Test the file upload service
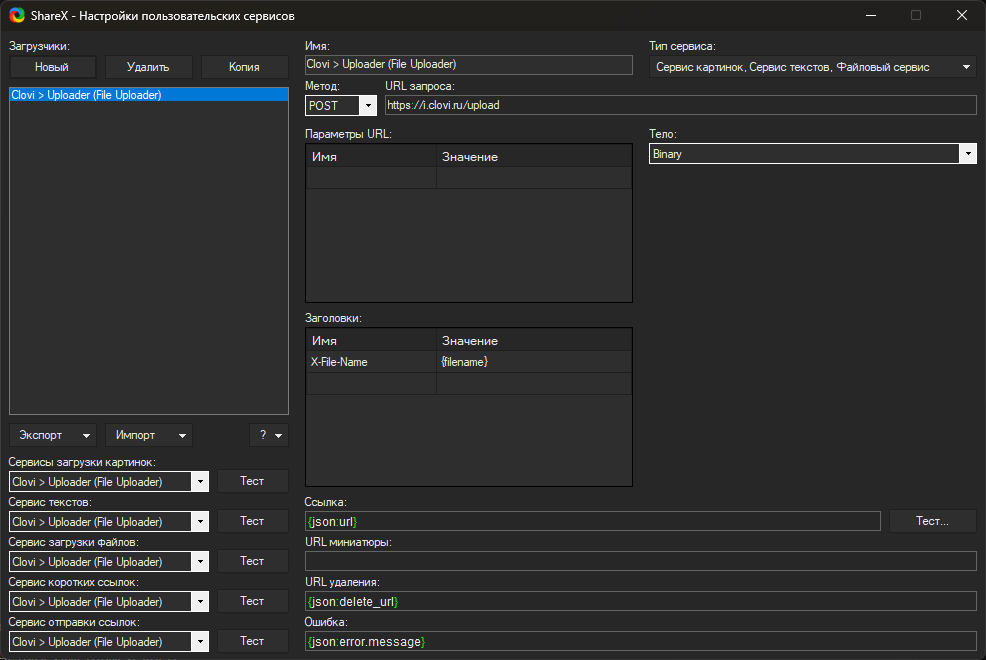 click(x=252, y=561)
